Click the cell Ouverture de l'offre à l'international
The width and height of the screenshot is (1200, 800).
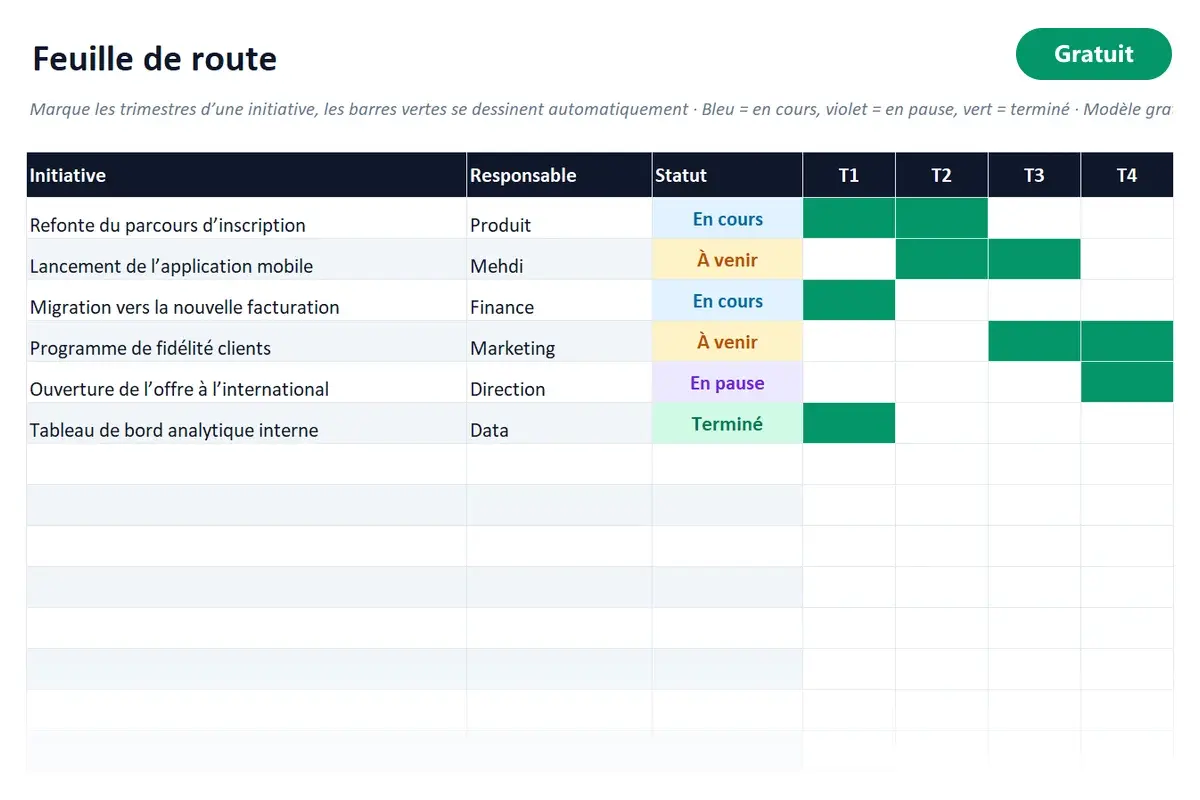click(246, 382)
